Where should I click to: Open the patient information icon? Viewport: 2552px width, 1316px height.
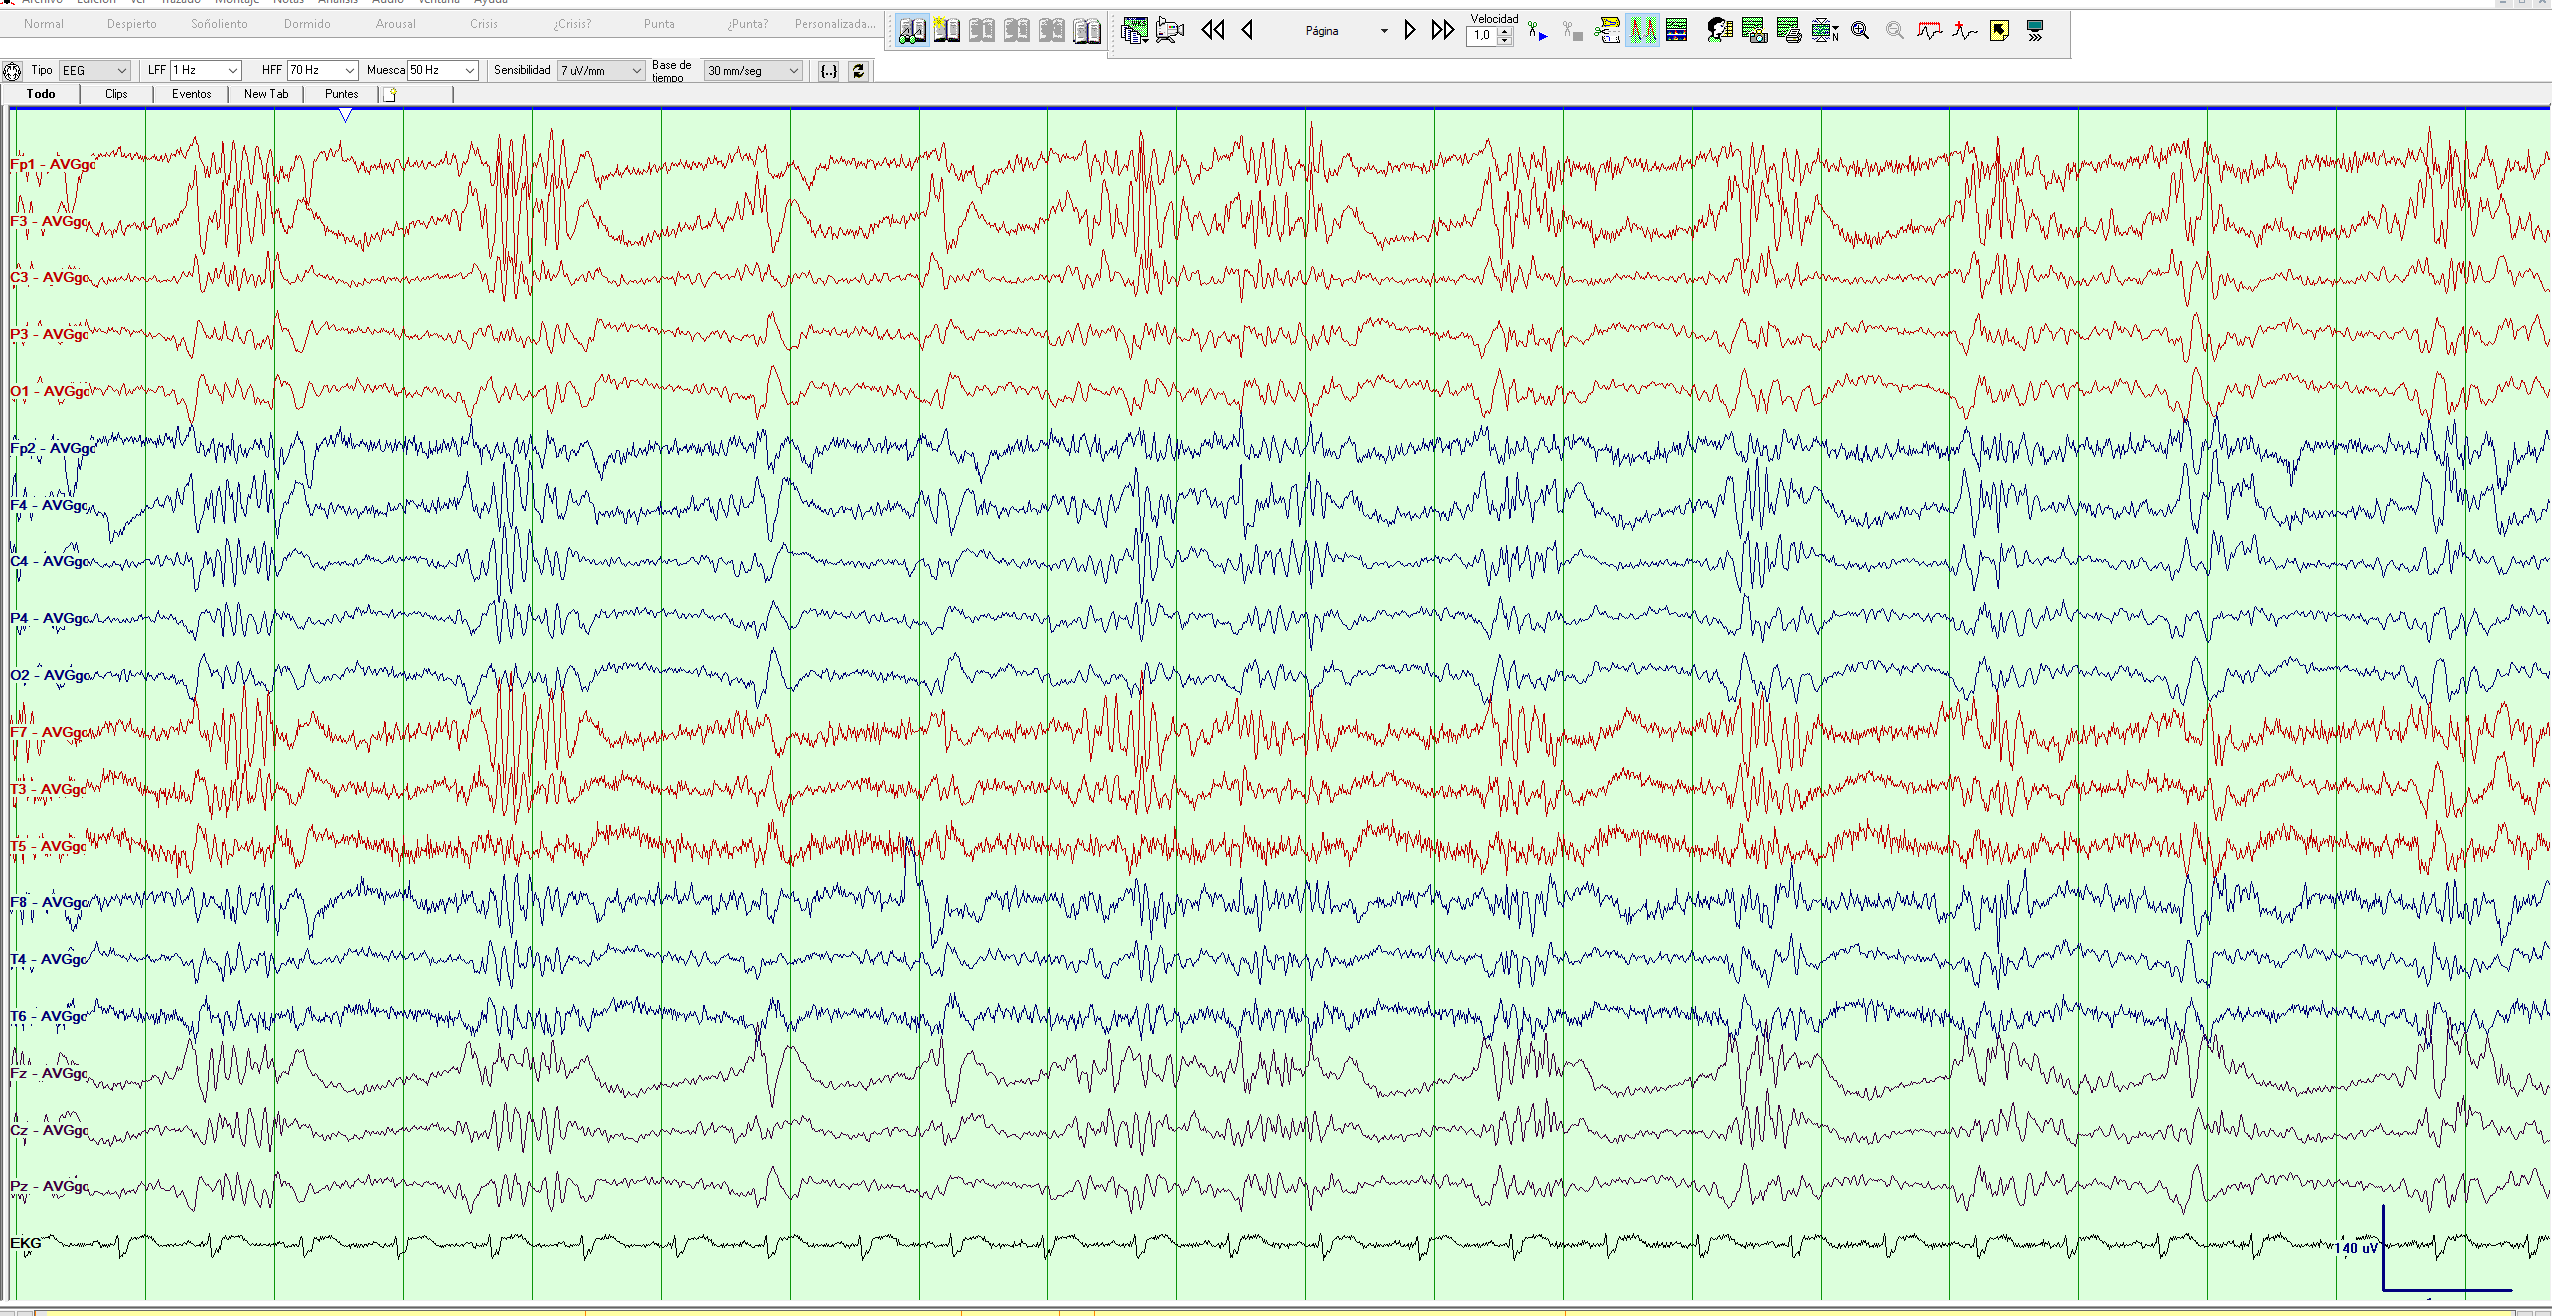1720,31
